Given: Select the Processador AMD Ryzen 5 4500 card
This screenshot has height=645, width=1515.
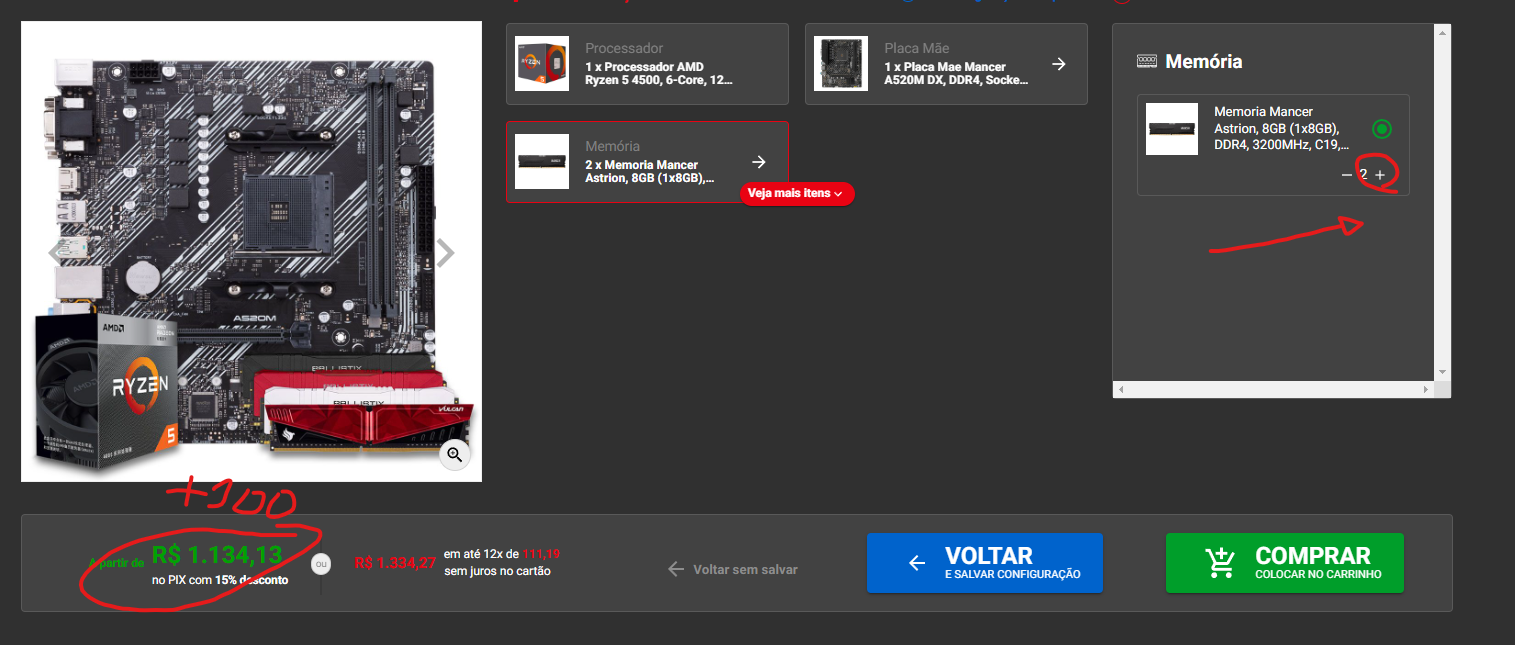Looking at the screenshot, I should pos(647,64).
